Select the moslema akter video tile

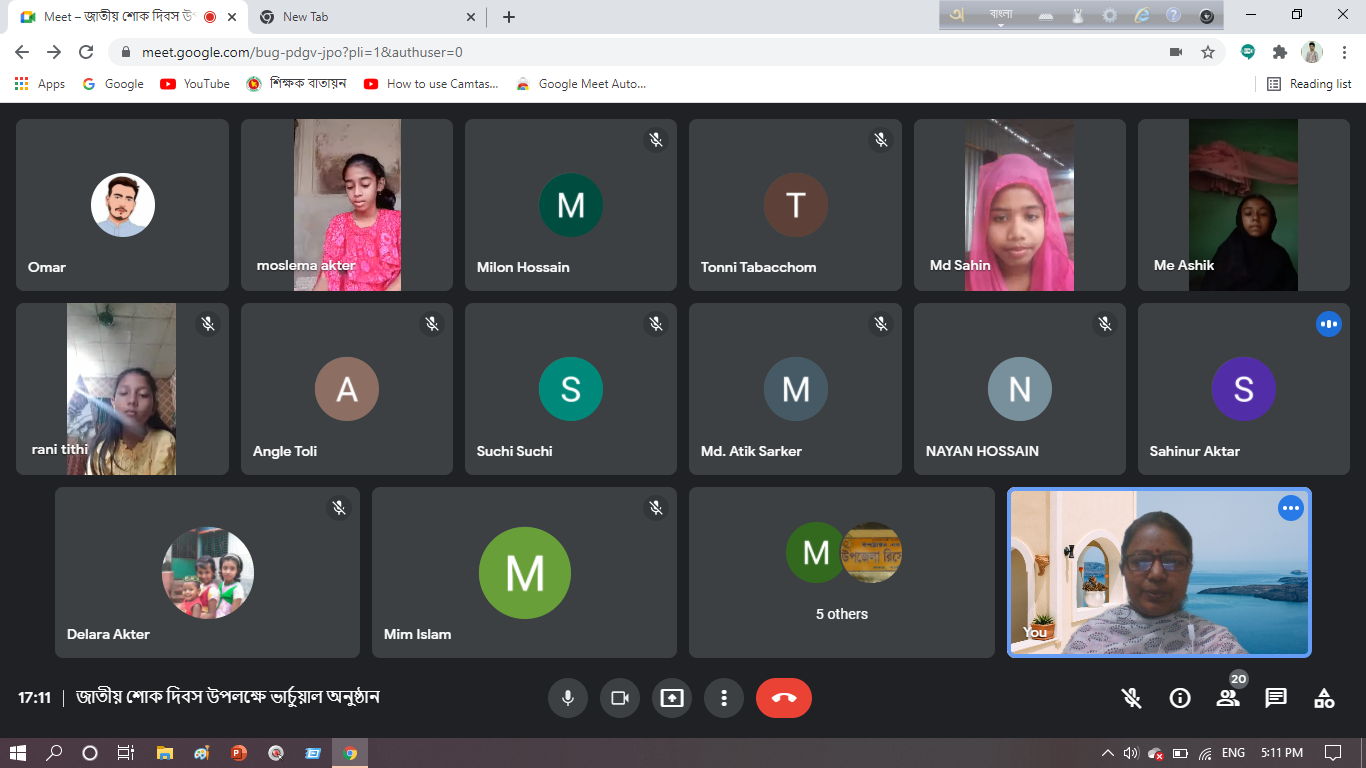pyautogui.click(x=347, y=205)
